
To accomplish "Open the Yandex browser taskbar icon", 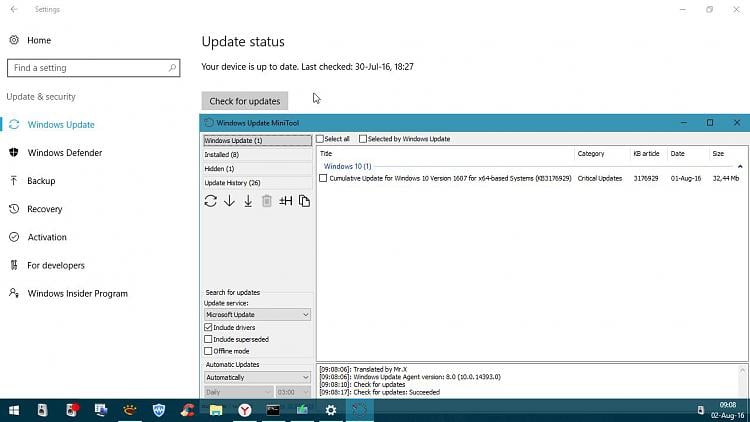I will (244, 410).
